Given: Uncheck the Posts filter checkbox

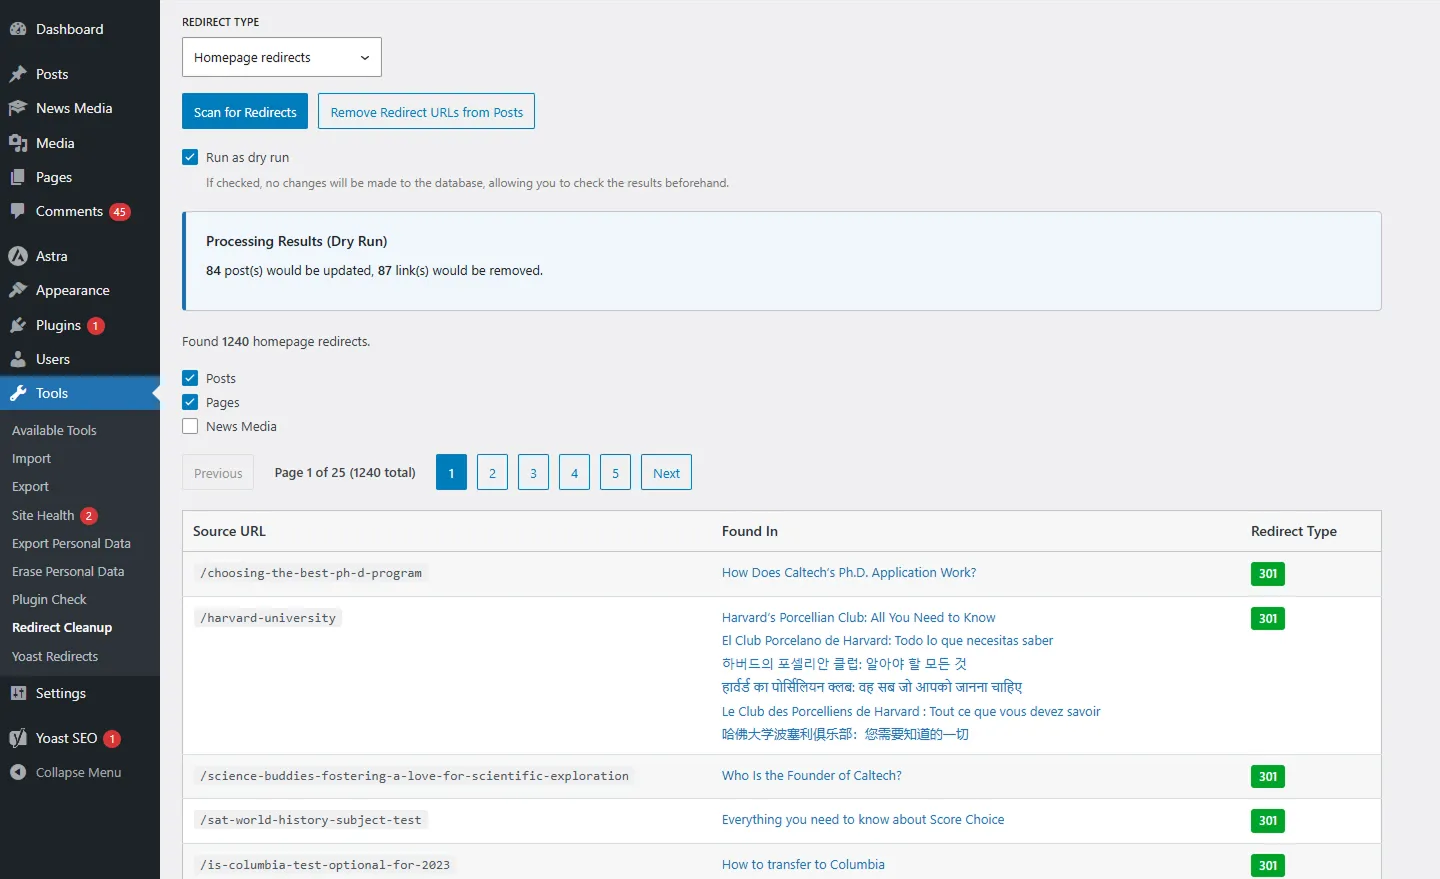Looking at the screenshot, I should click(x=190, y=378).
